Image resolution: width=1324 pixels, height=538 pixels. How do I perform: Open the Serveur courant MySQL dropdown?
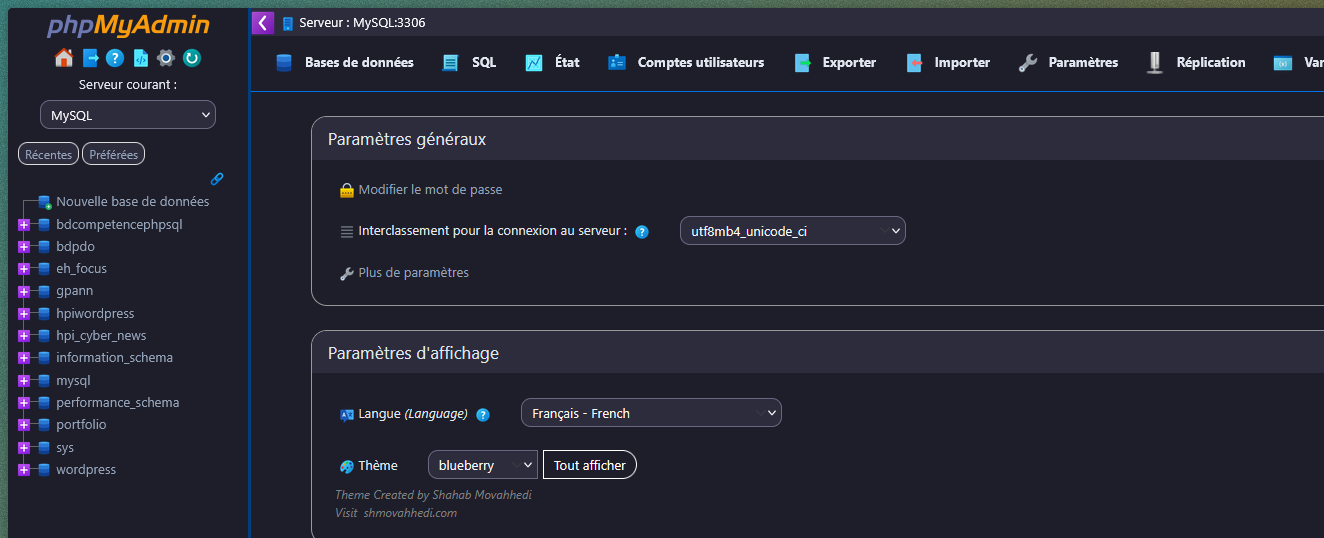128,115
